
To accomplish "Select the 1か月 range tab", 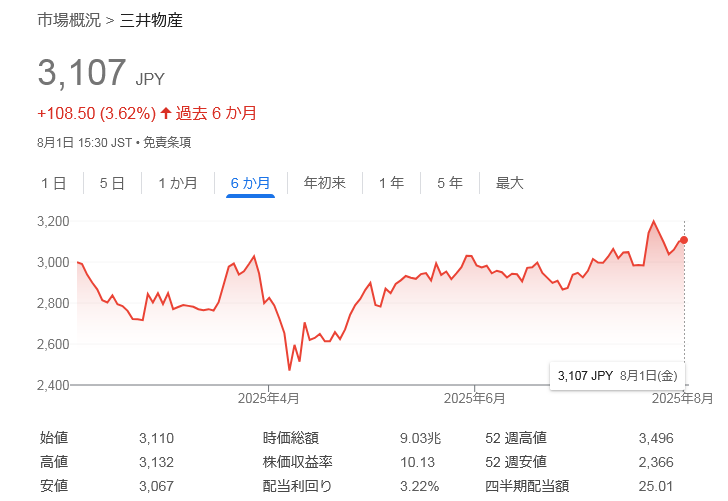I will tap(178, 183).
